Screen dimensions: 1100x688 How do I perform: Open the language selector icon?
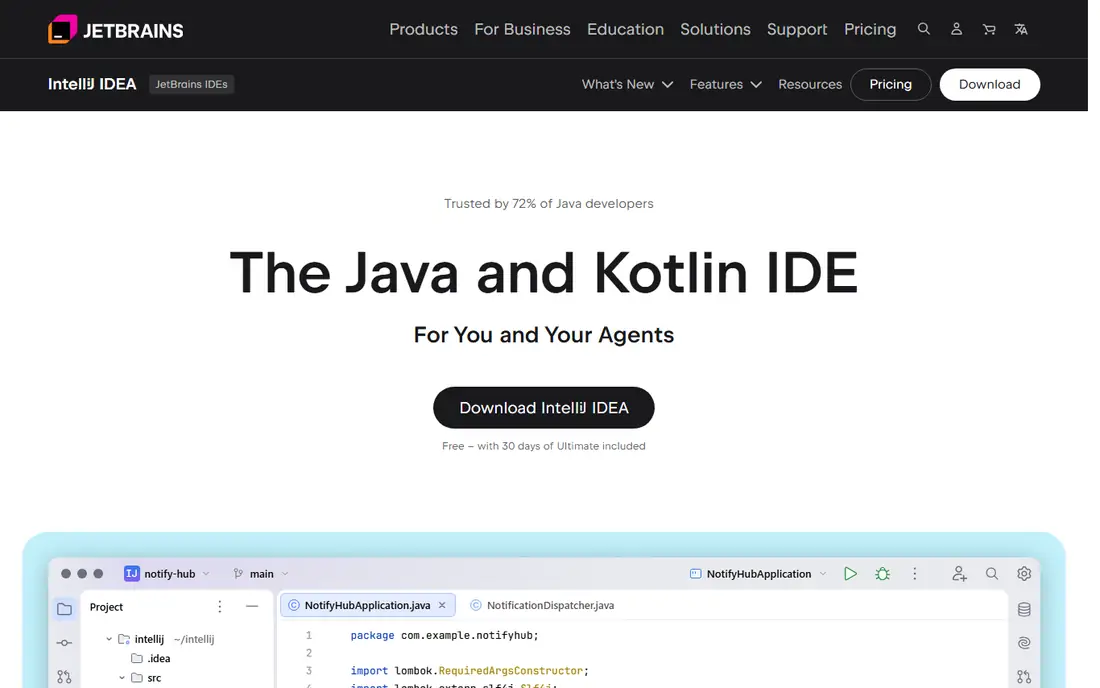(1021, 29)
